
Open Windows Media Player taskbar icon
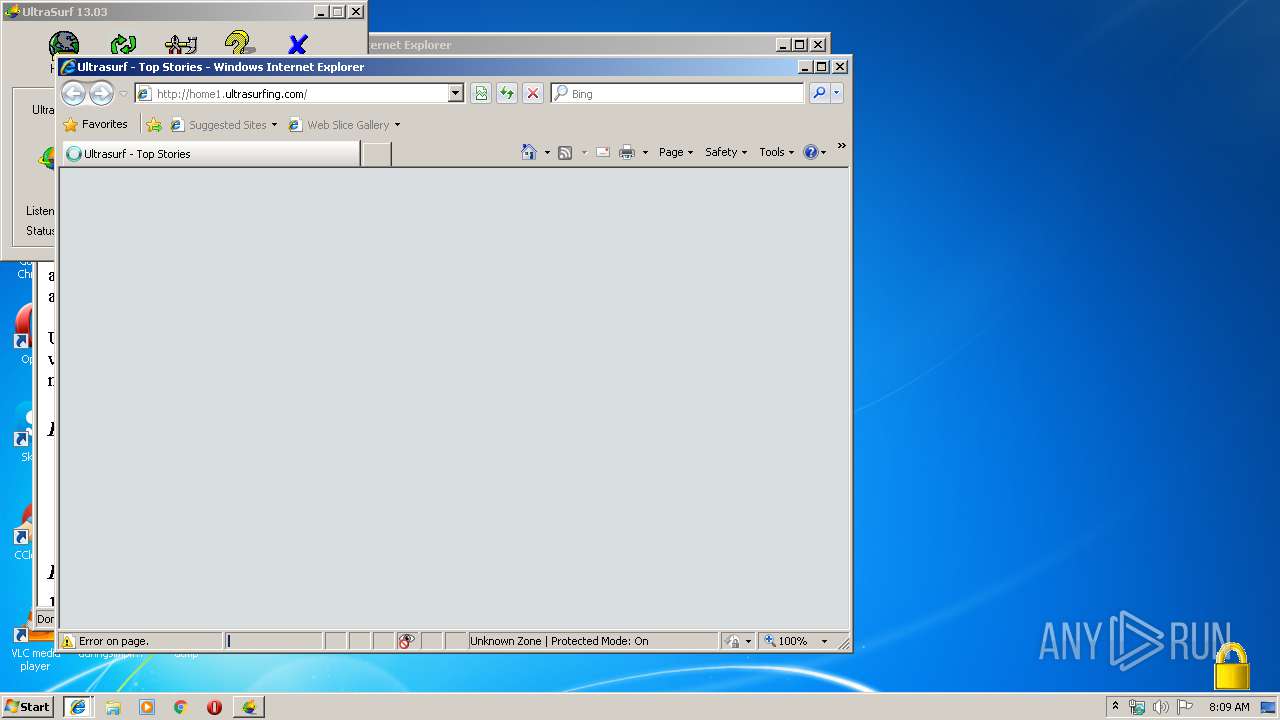click(x=147, y=707)
